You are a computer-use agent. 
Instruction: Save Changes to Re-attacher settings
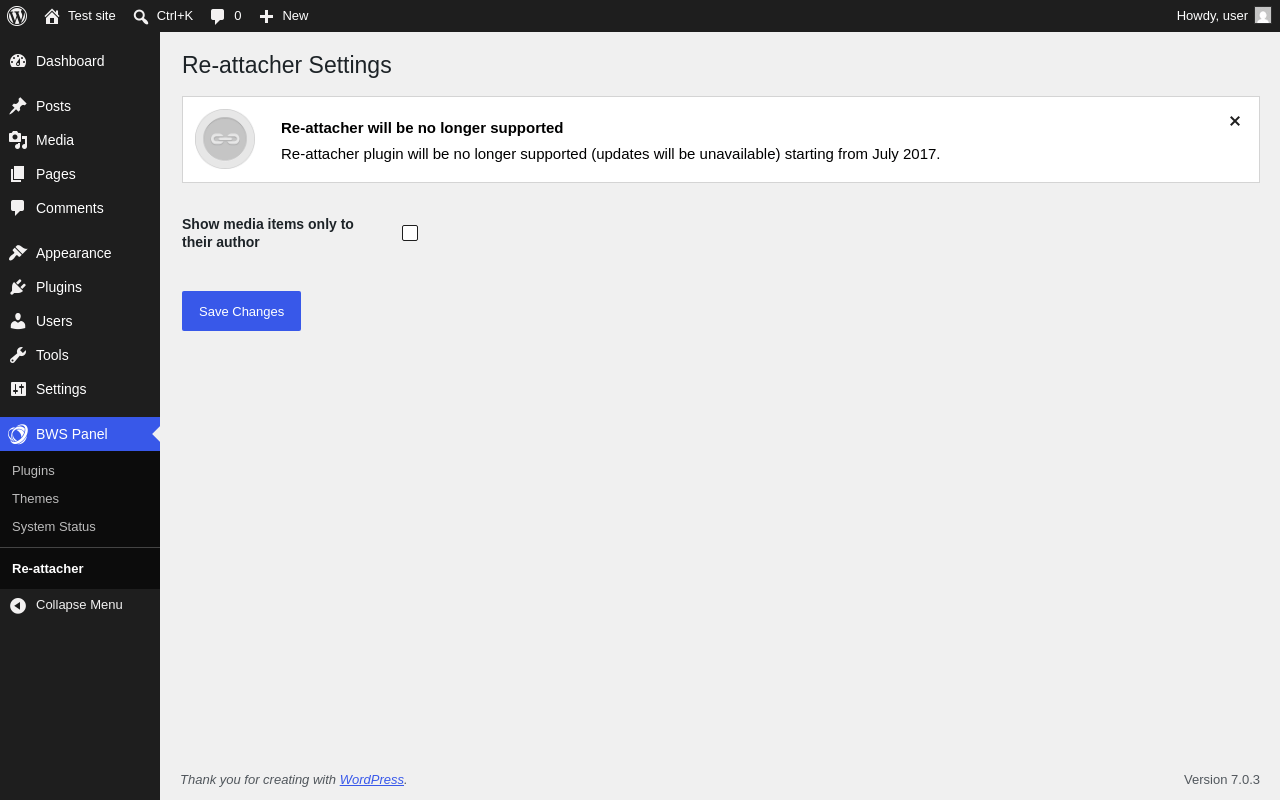[x=241, y=311]
